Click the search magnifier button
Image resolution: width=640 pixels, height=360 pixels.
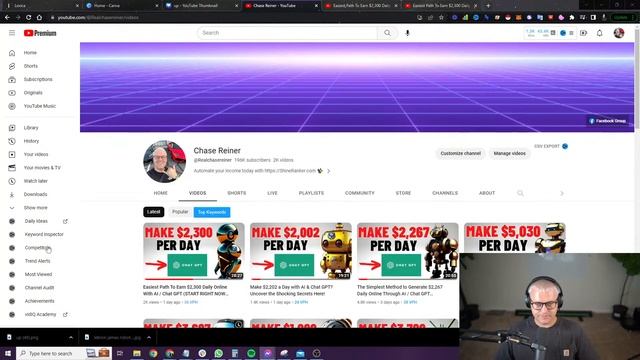387,33
